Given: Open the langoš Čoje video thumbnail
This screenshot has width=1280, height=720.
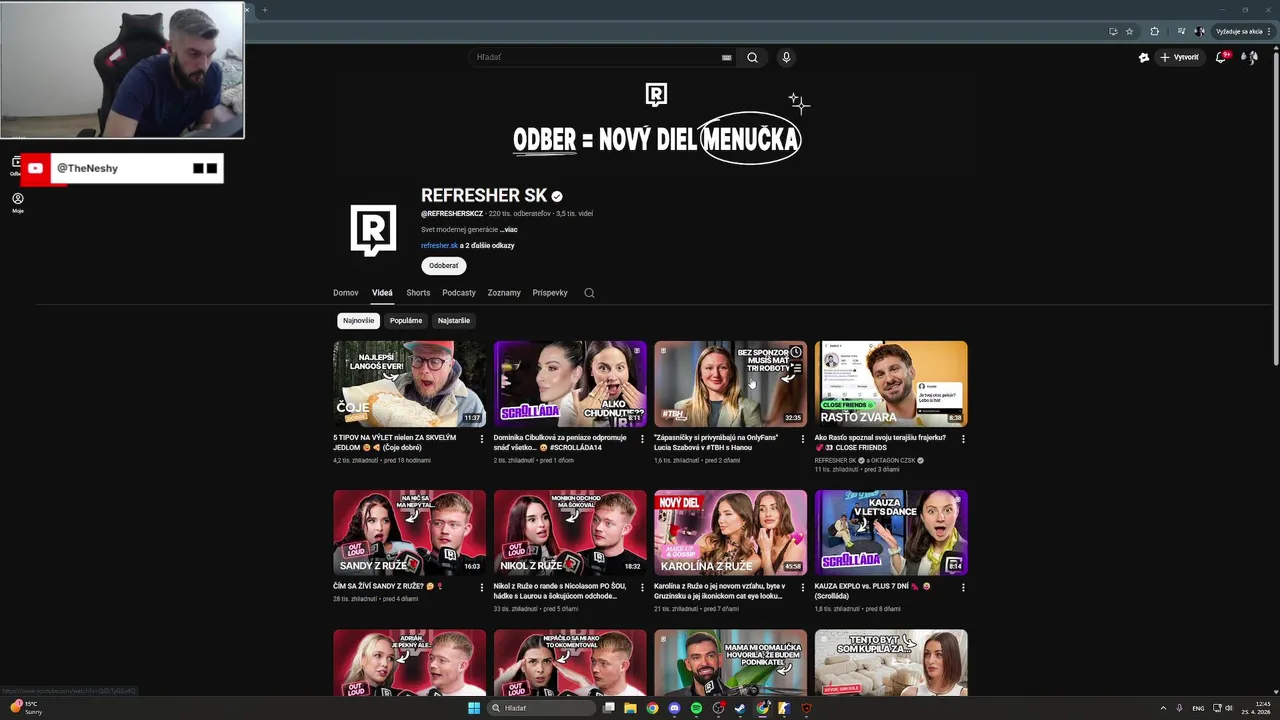Looking at the screenshot, I should pyautogui.click(x=409, y=384).
